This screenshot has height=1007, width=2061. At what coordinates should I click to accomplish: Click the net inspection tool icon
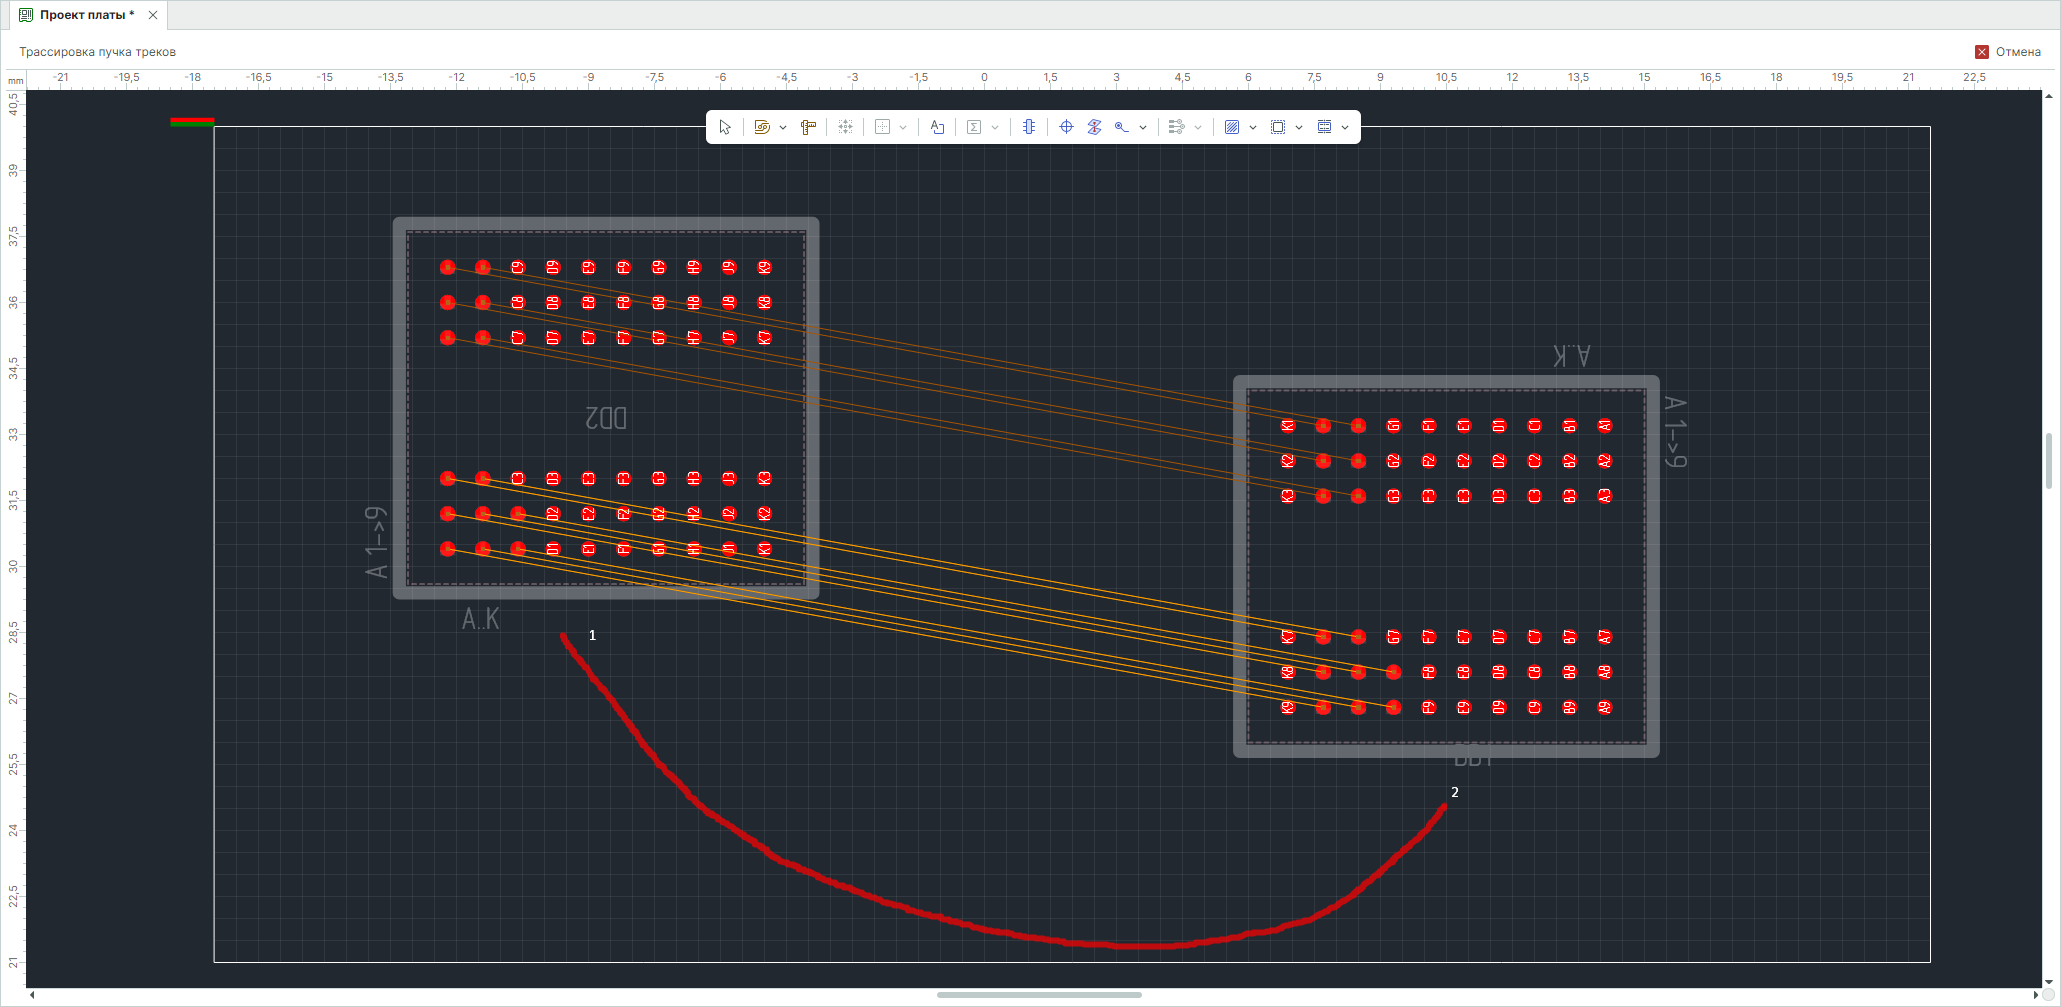[x=1122, y=127]
